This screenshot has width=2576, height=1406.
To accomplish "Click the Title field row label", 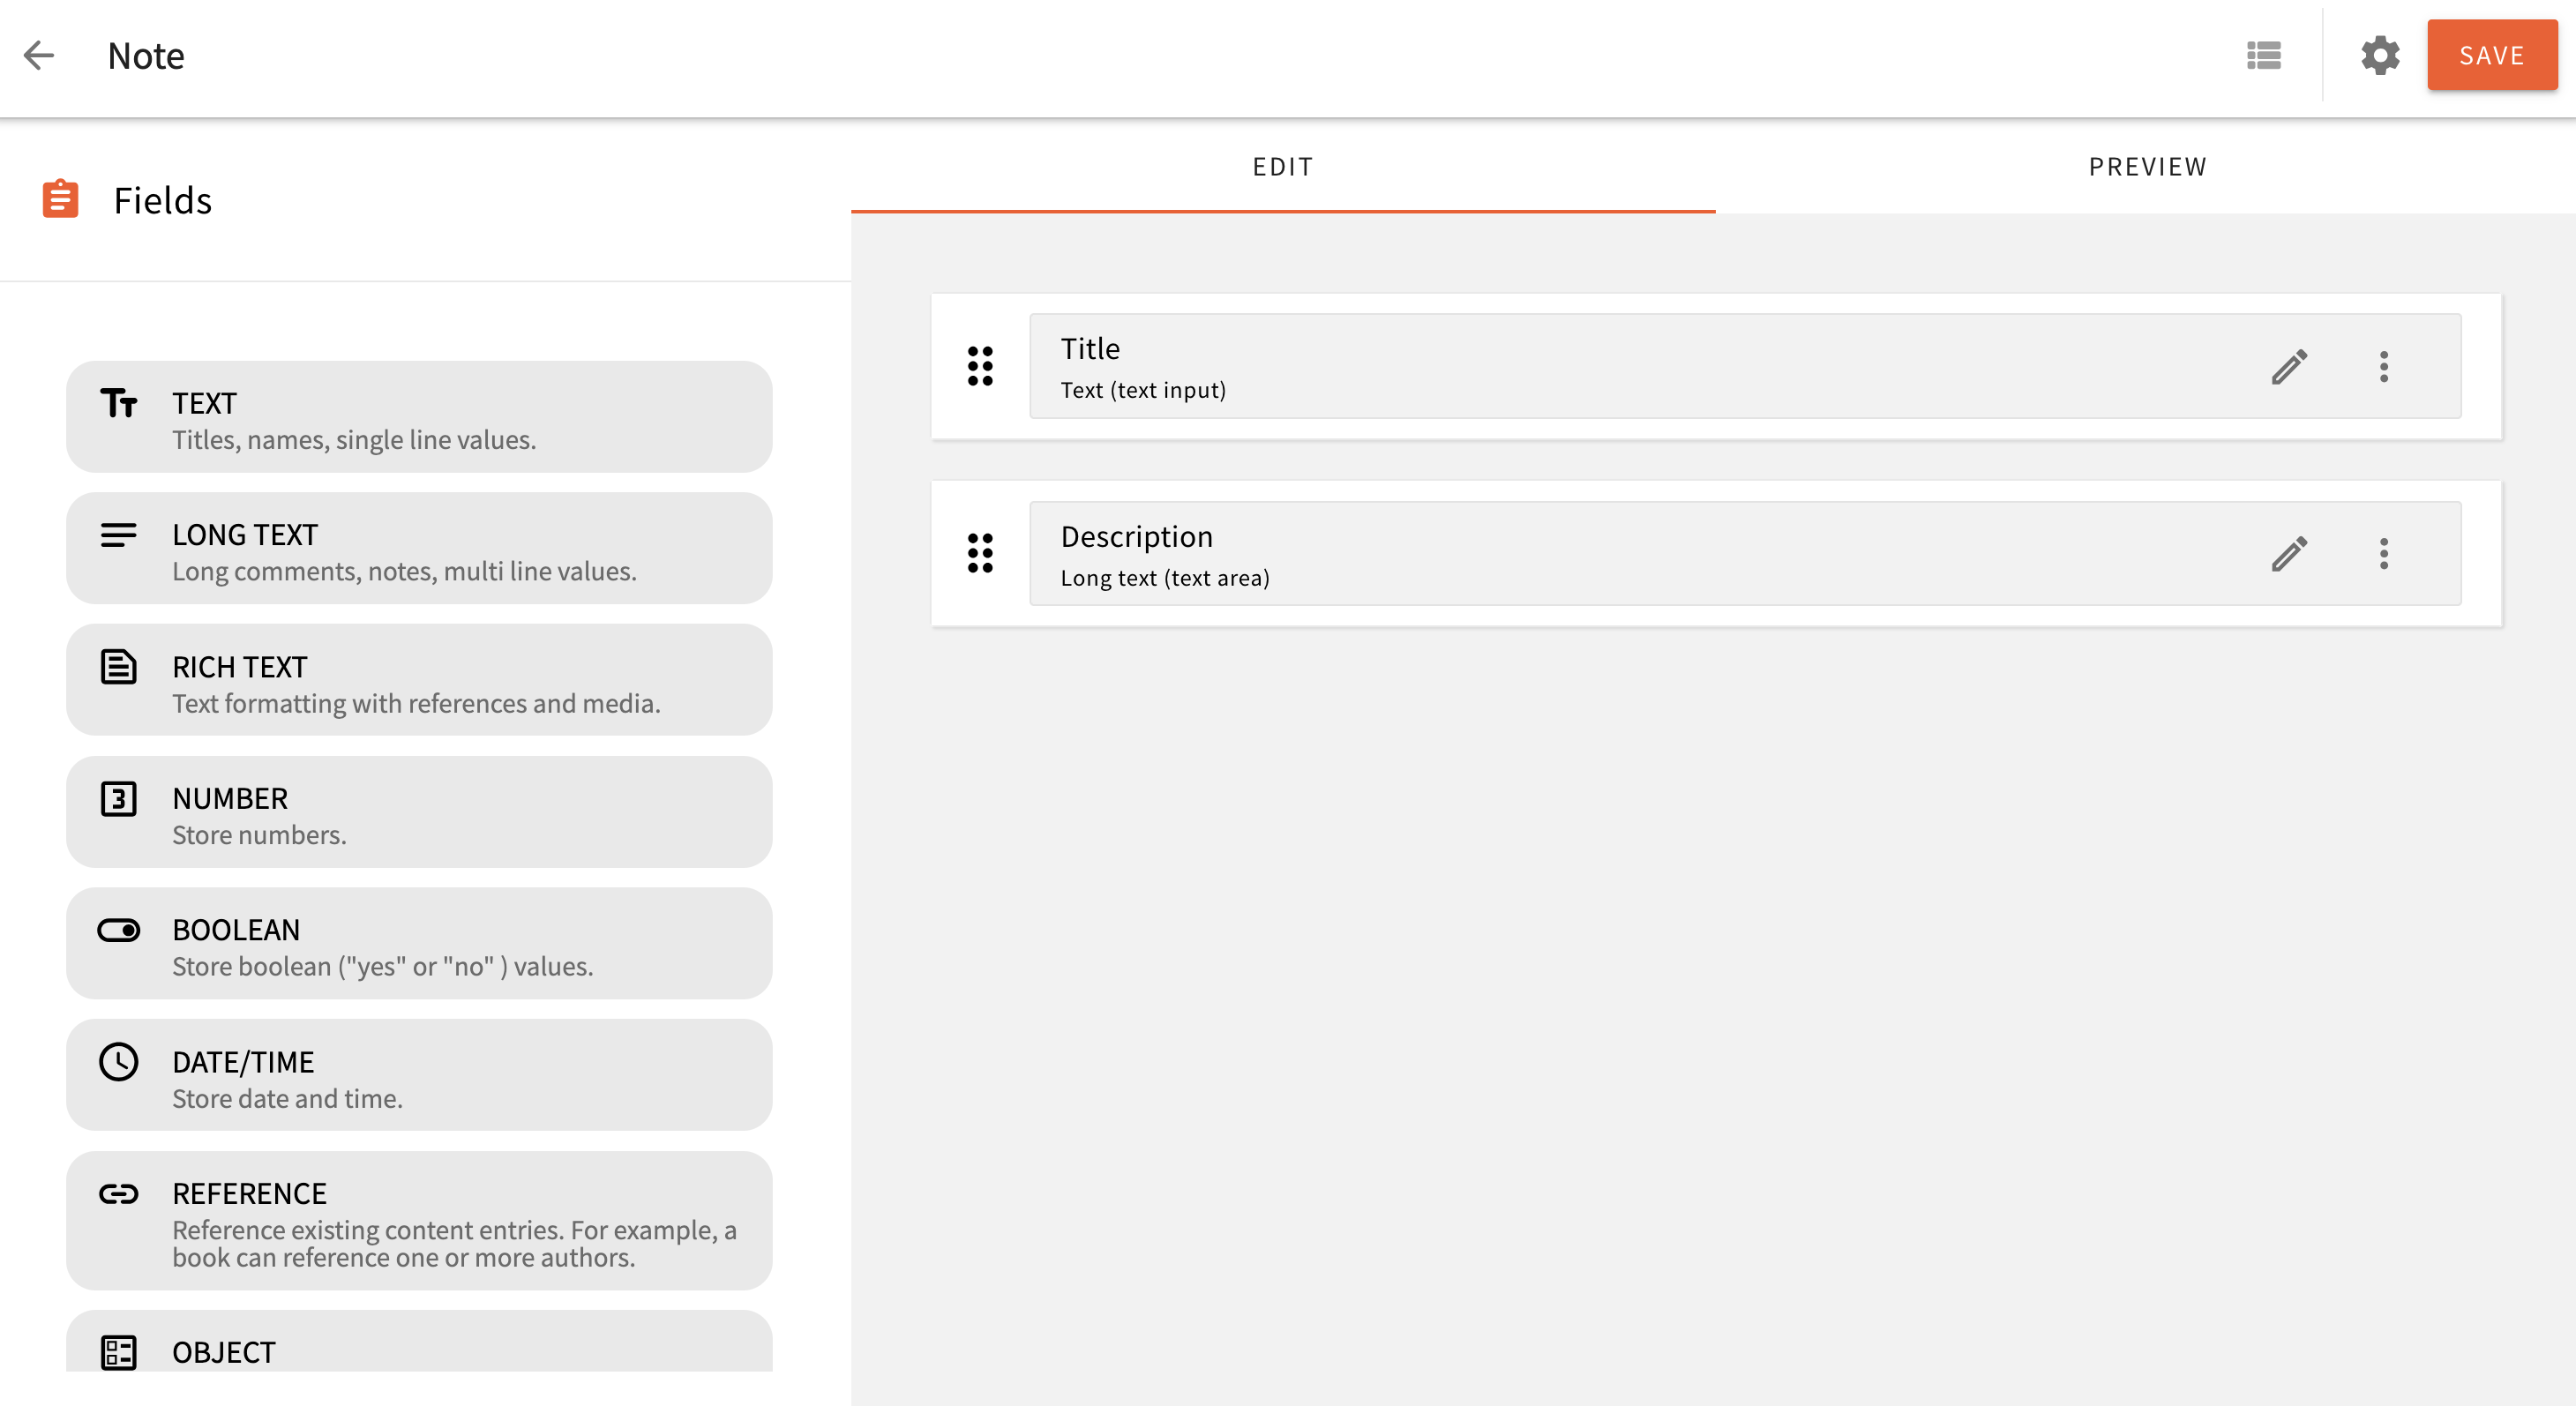I will click(1090, 348).
